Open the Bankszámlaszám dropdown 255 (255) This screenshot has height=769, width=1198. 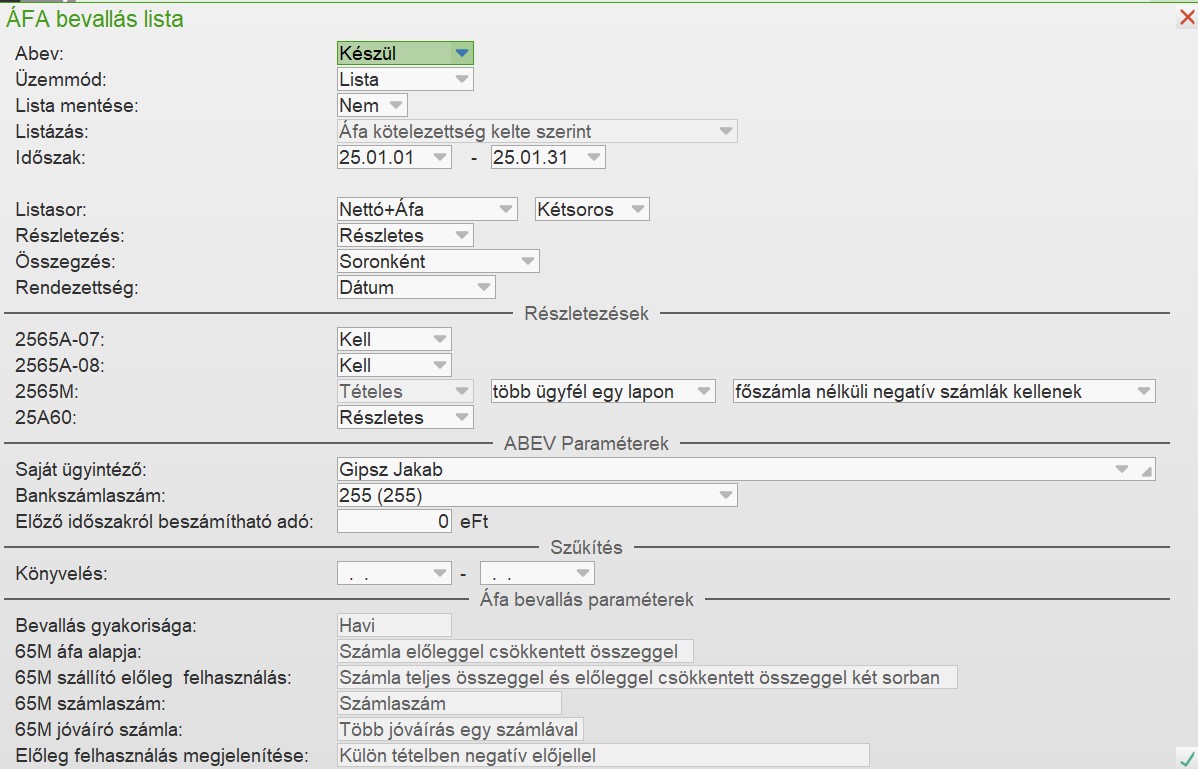537,495
